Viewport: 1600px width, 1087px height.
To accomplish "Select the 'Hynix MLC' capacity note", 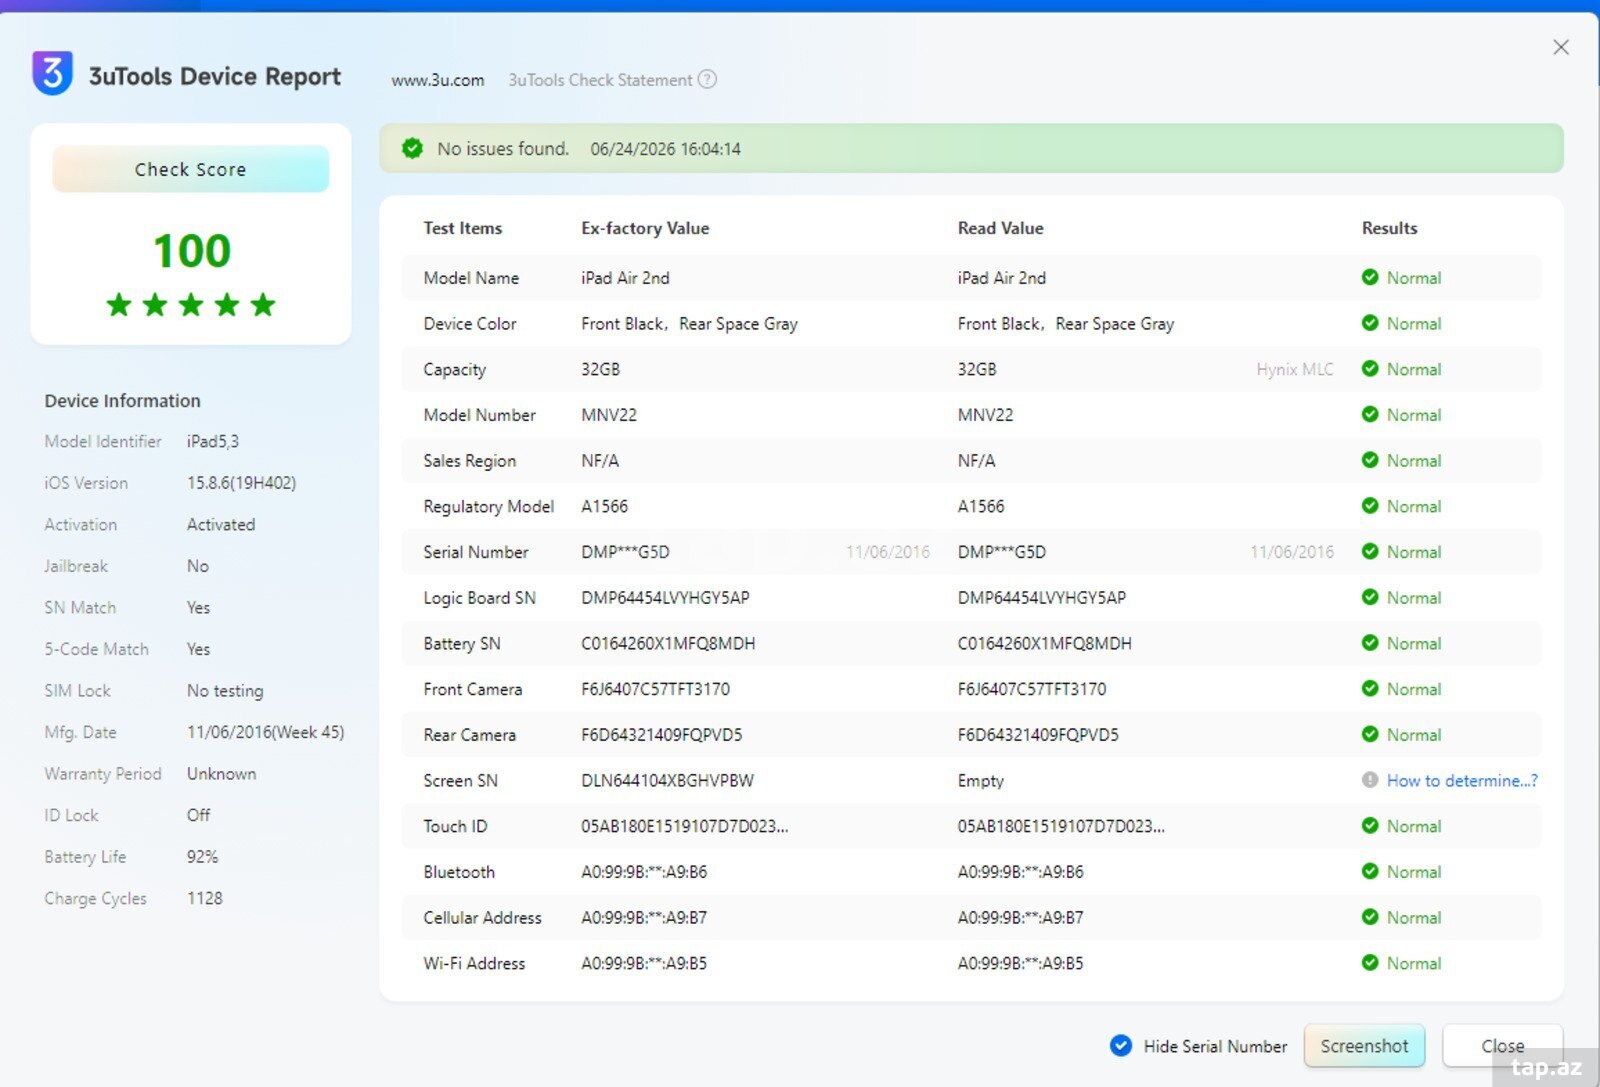I will (x=1295, y=370).
